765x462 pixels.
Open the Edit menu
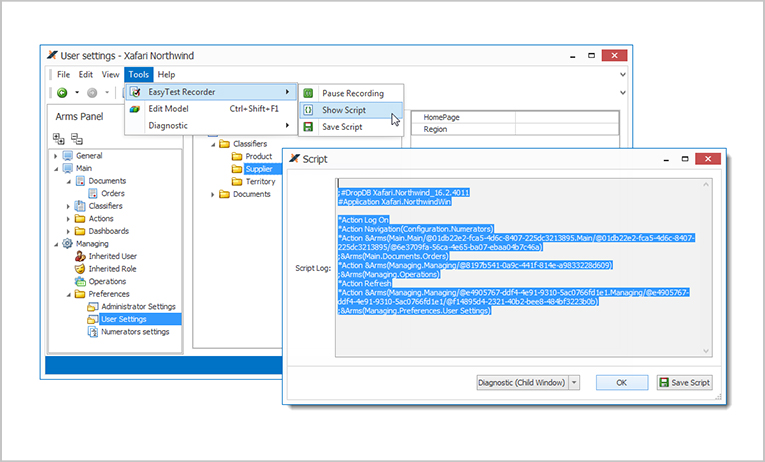point(86,75)
